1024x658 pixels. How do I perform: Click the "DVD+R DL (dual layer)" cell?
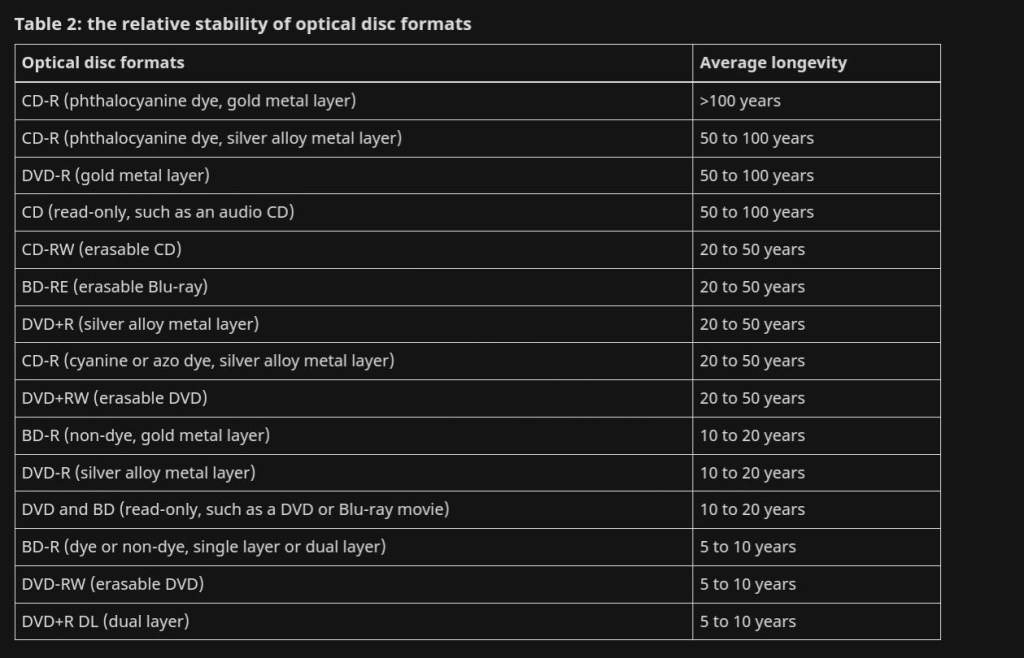point(106,621)
